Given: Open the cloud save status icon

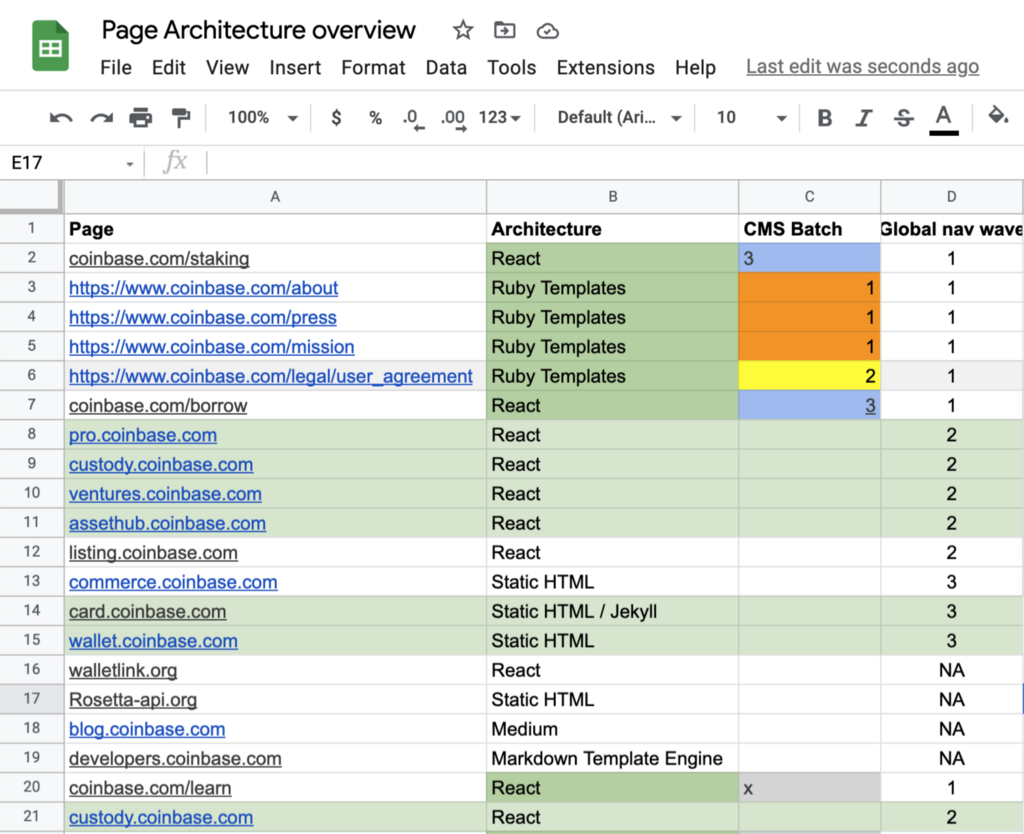Looking at the screenshot, I should 547,30.
